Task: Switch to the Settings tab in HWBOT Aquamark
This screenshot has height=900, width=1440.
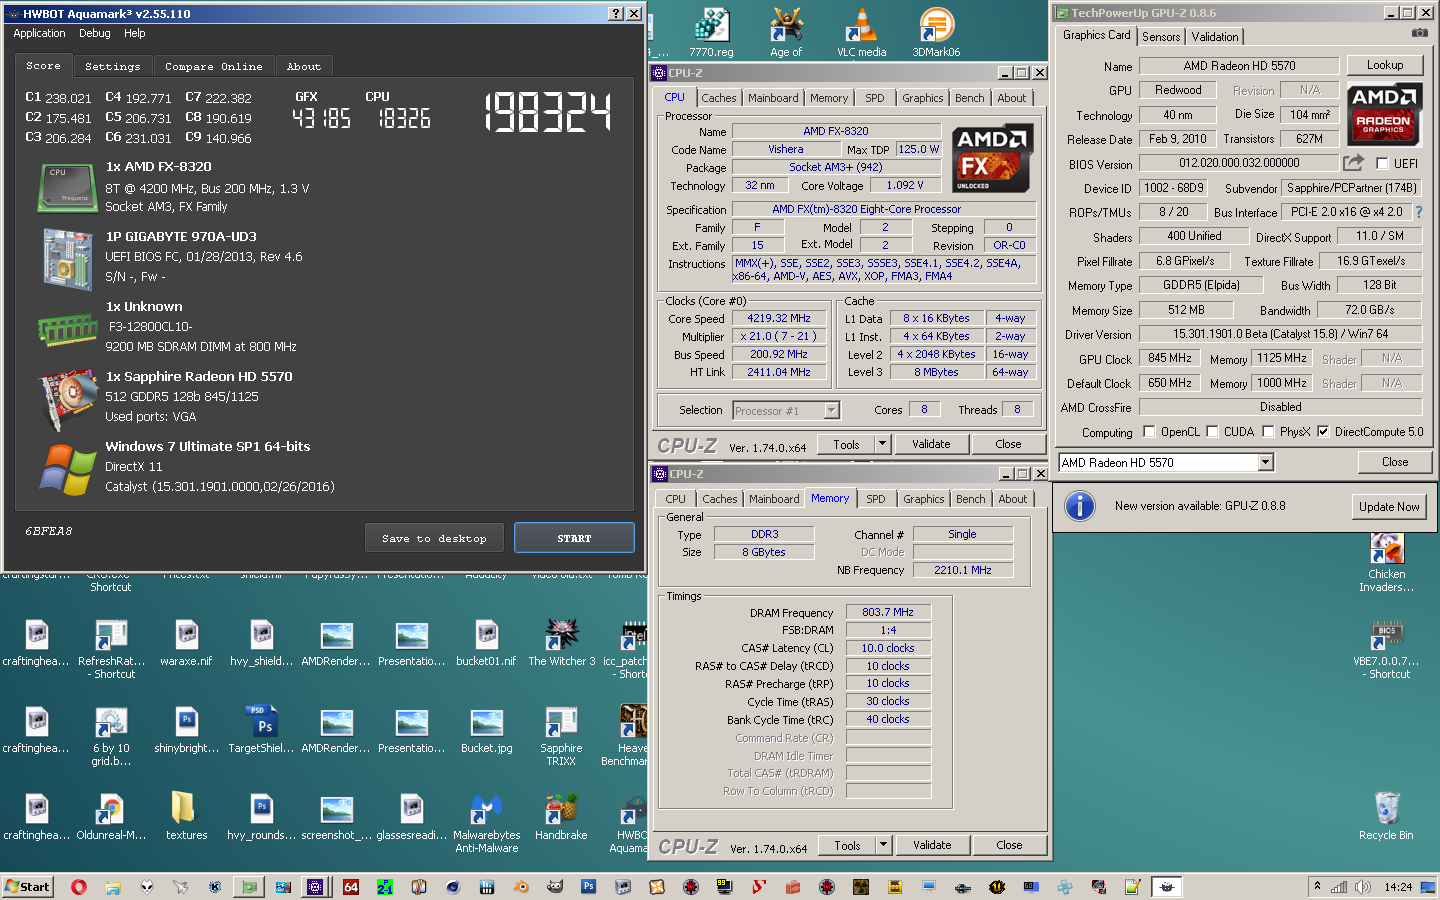Action: point(112,66)
